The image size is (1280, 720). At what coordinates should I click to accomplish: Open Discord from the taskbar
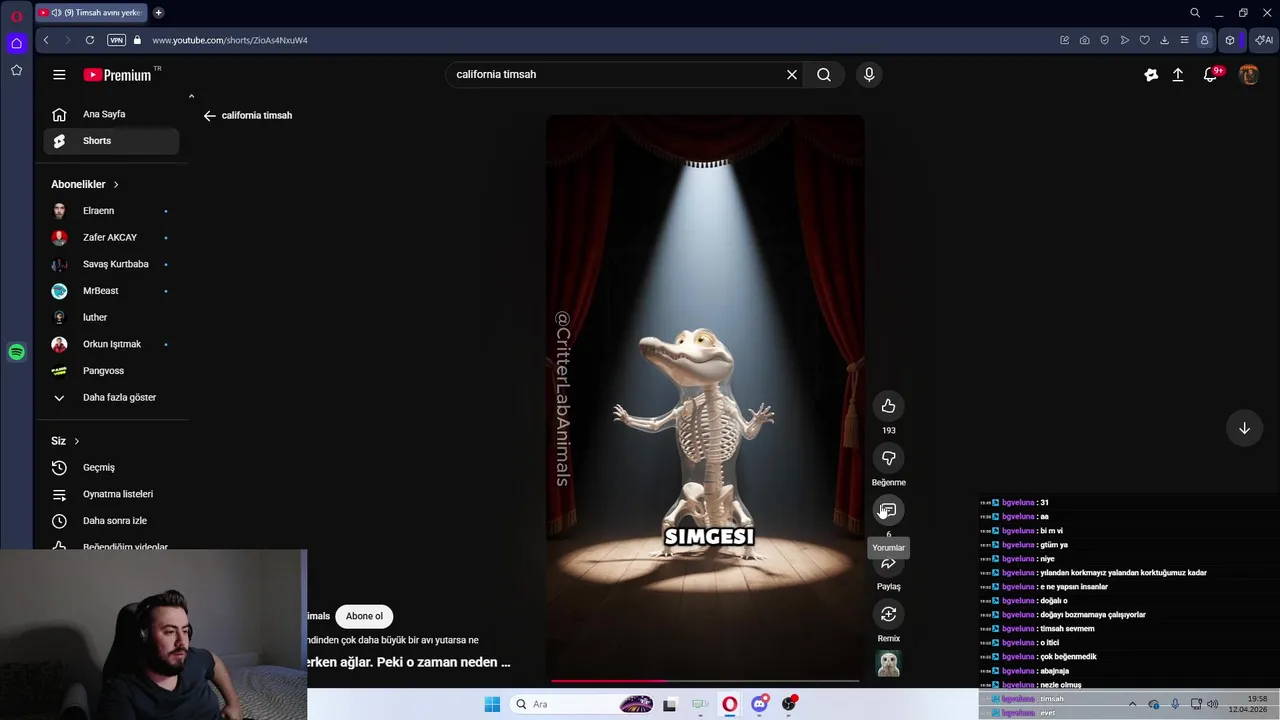(760, 704)
